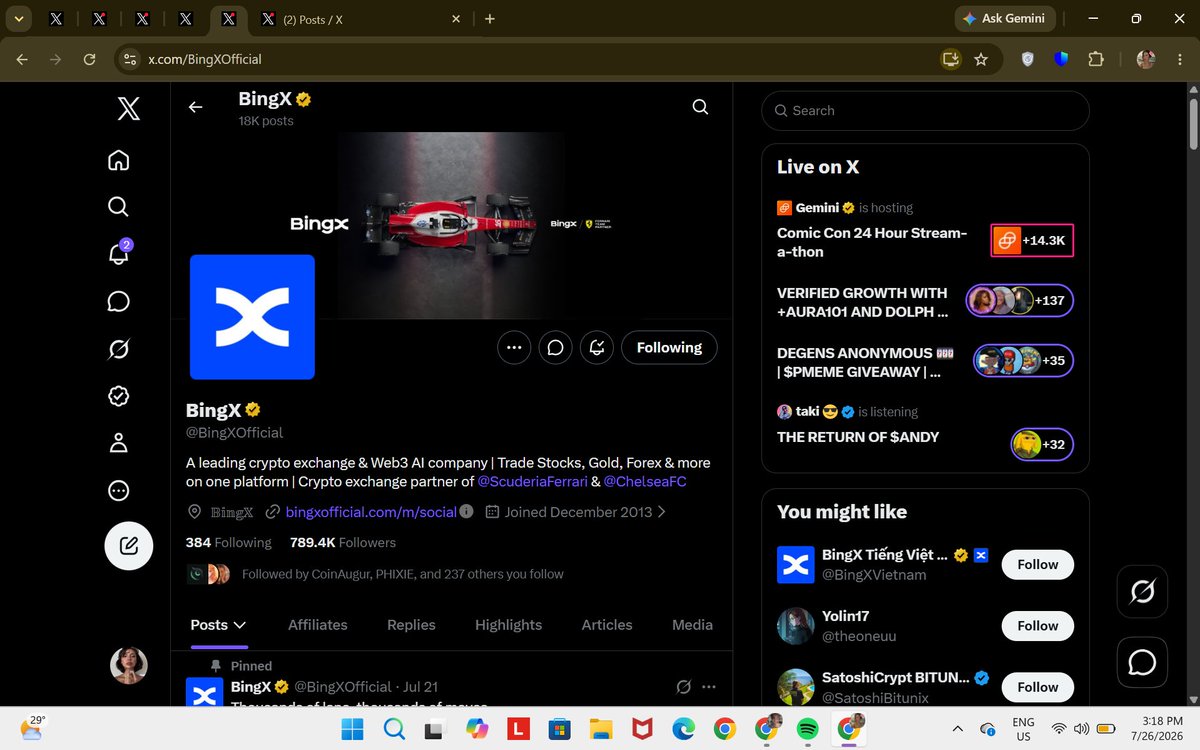View site information icon in address bar
This screenshot has height=750, width=1200.
click(129, 60)
